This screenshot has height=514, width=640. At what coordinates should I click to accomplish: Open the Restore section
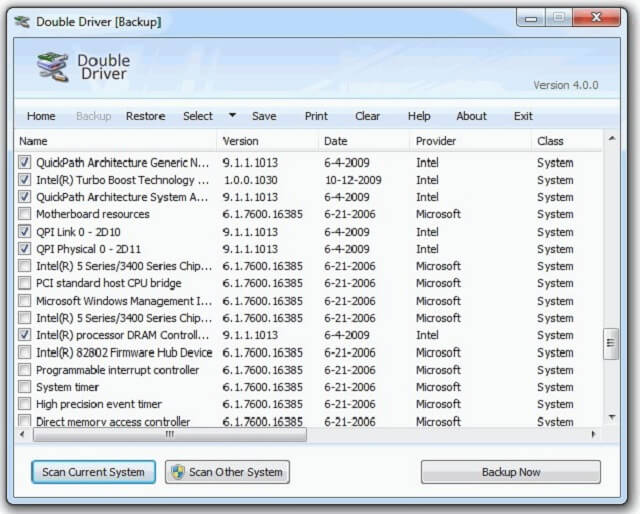click(x=145, y=116)
